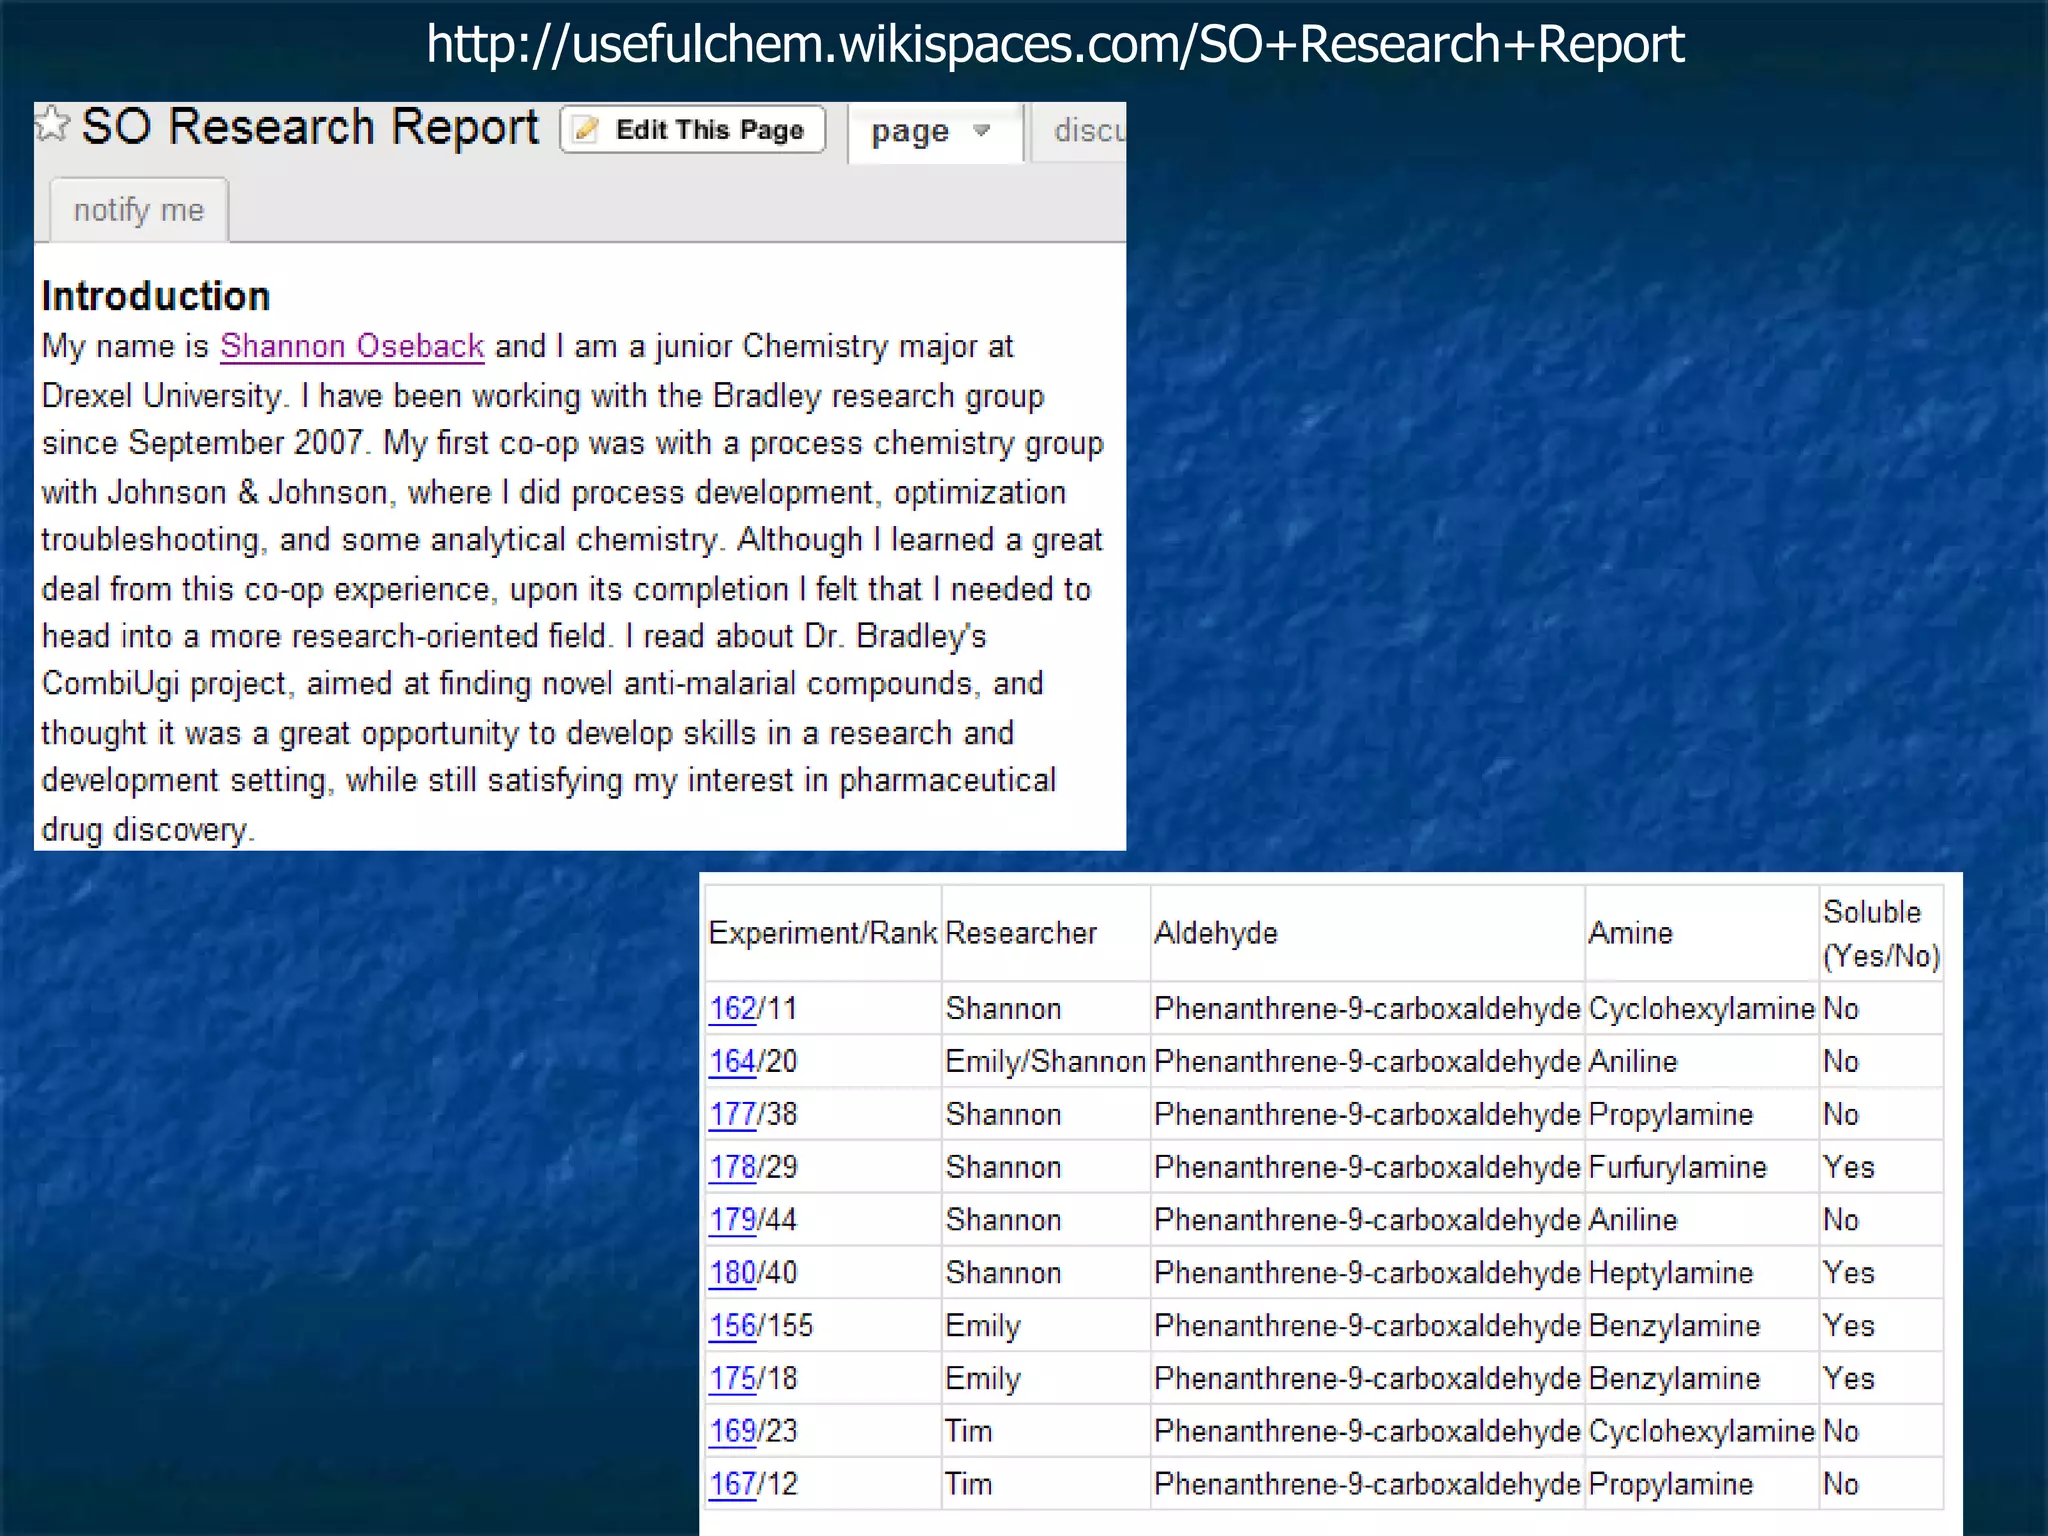Open experiment 169 link
The width and height of the screenshot is (2048, 1536).
pos(733,1431)
